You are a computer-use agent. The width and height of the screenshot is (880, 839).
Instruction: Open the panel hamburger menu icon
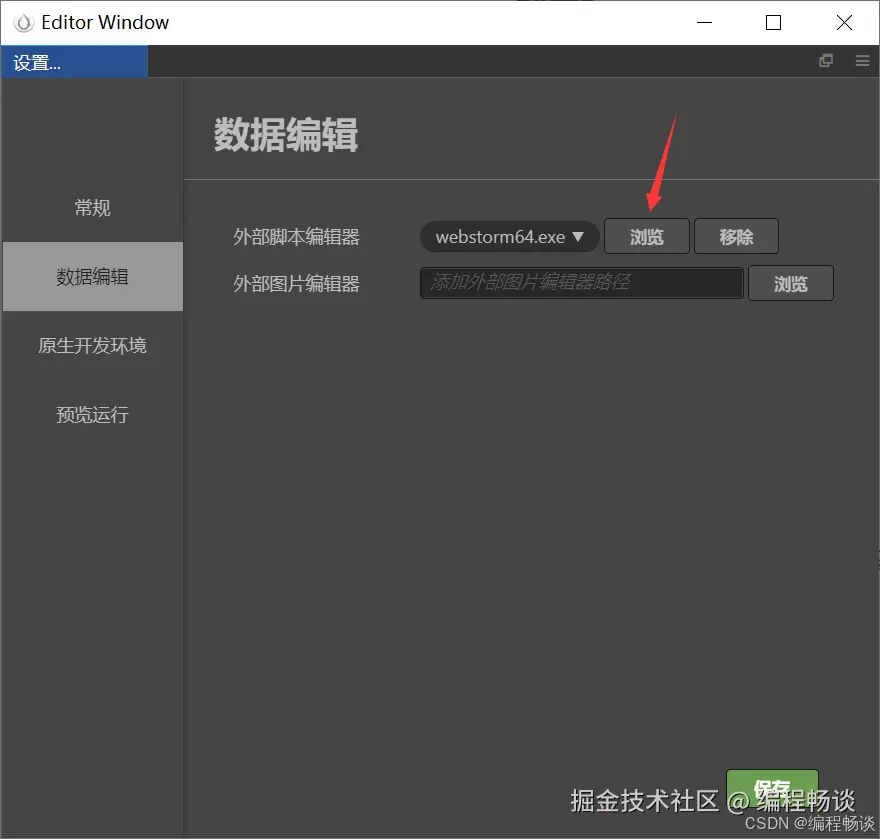pyautogui.click(x=863, y=61)
